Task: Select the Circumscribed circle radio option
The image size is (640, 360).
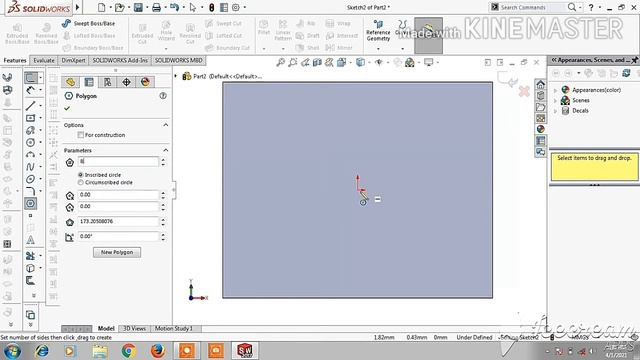Action: (80, 182)
